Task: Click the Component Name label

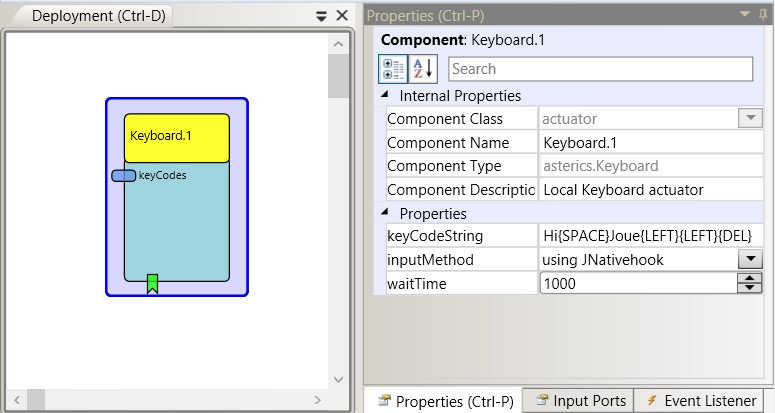Action: (x=448, y=143)
